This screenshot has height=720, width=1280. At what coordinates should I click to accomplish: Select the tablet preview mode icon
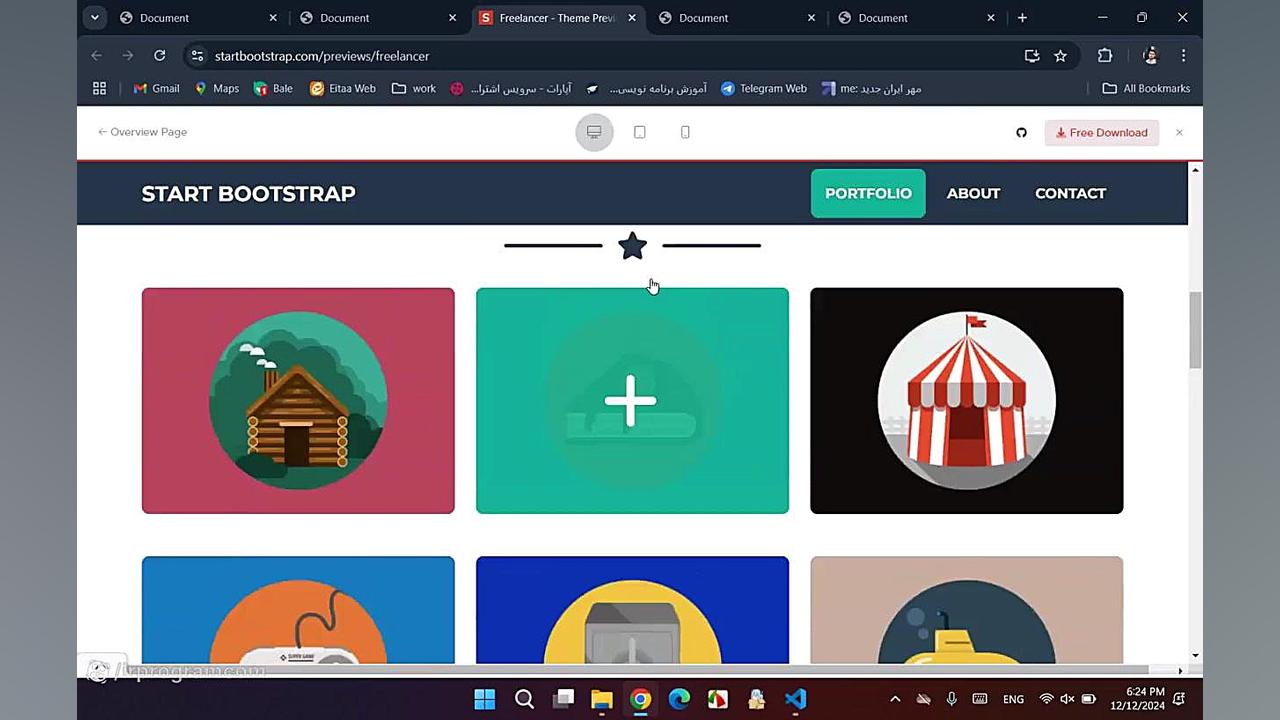pyautogui.click(x=640, y=132)
